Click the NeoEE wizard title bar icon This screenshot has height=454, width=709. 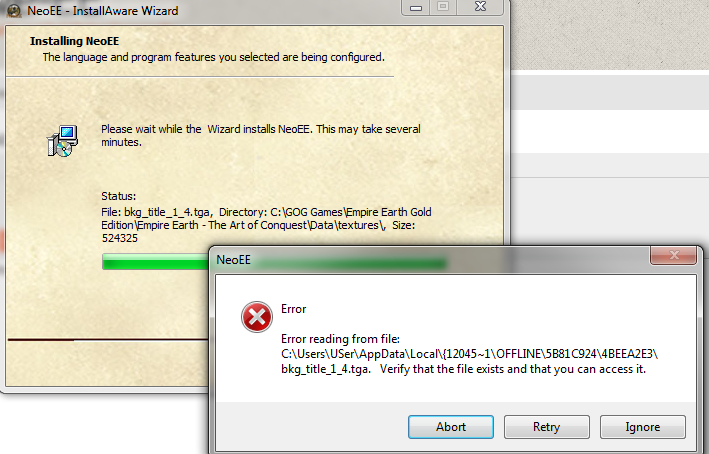coord(14,10)
